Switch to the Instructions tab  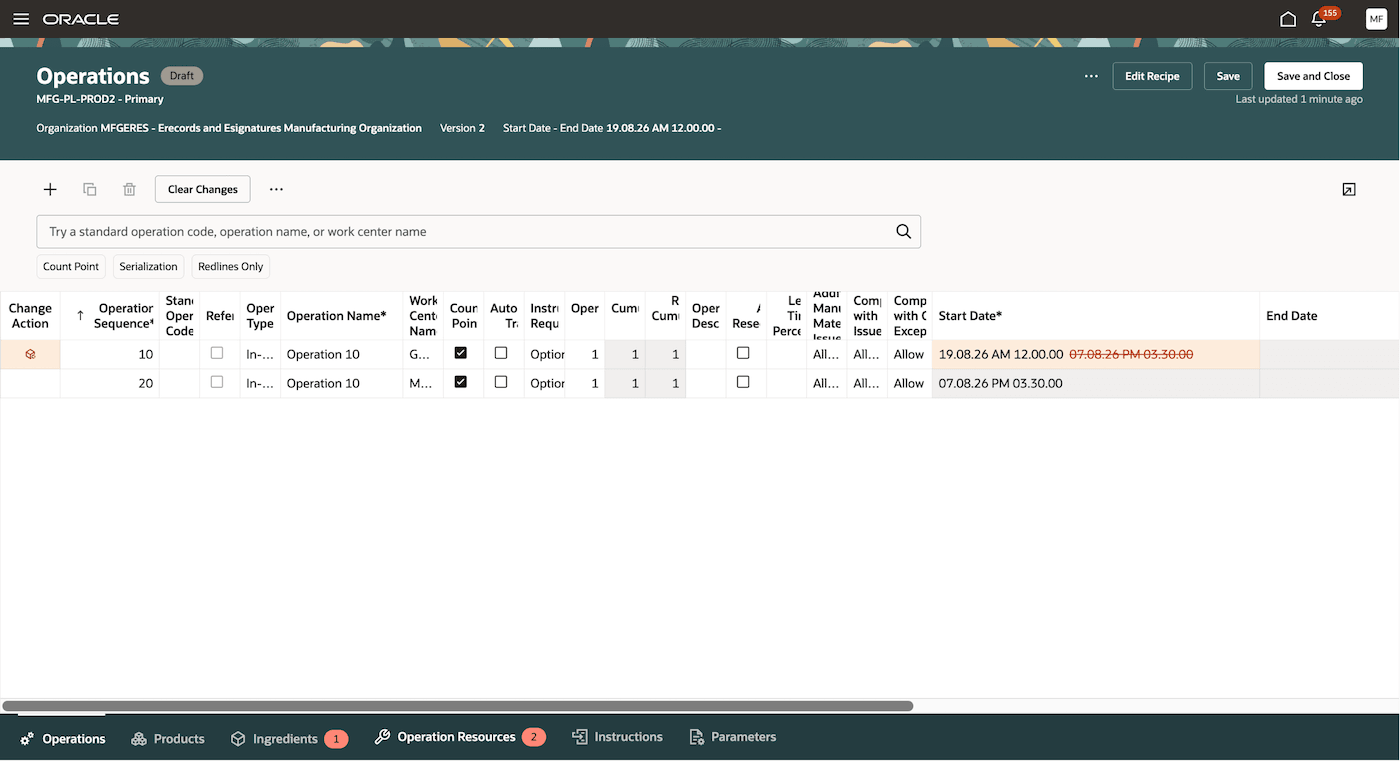point(617,737)
